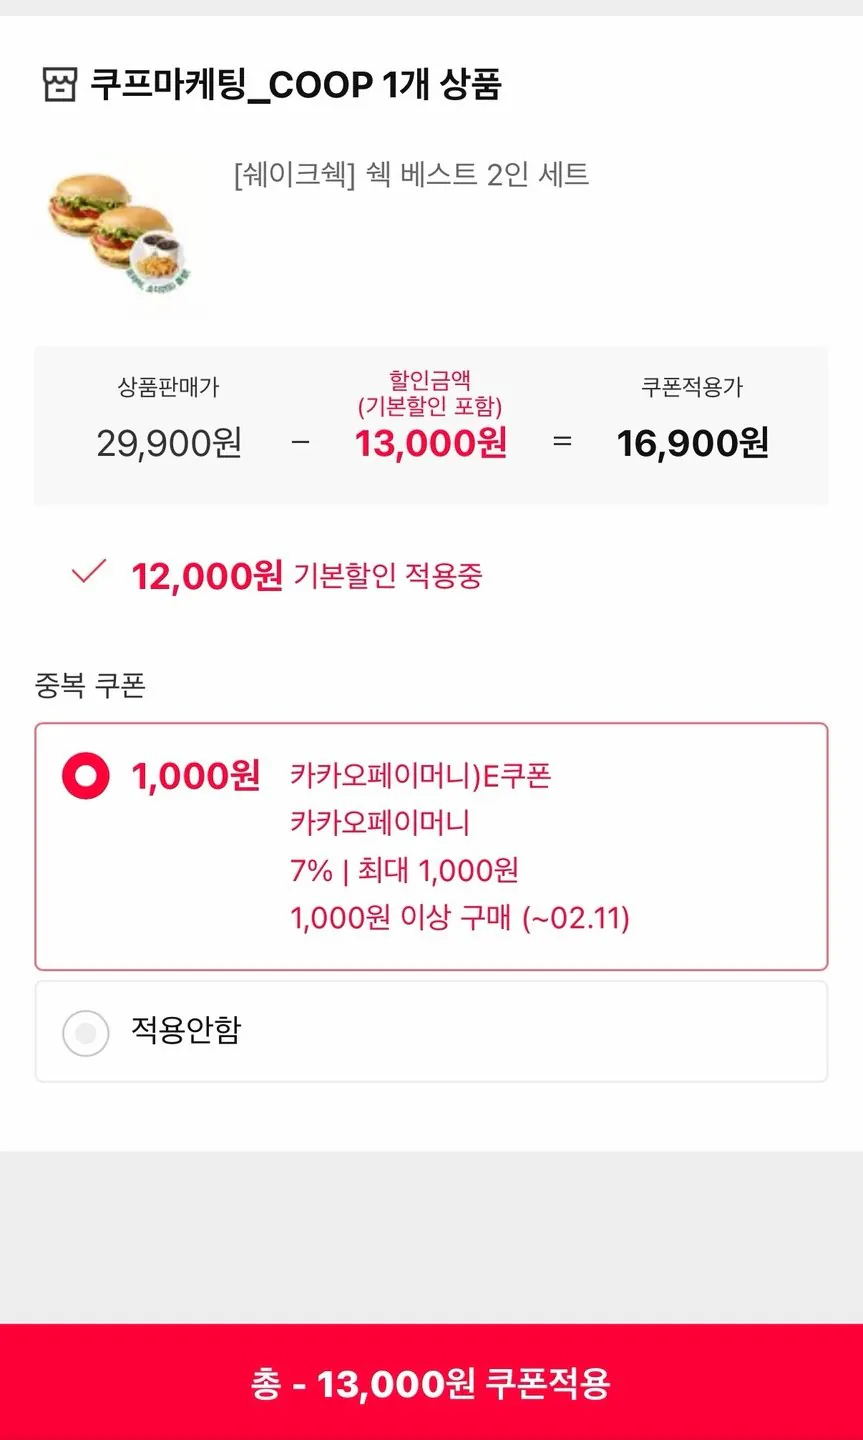The width and height of the screenshot is (863, 1440).
Task: Click the 7% | 최대 1,000원 coupon detail
Action: [404, 870]
